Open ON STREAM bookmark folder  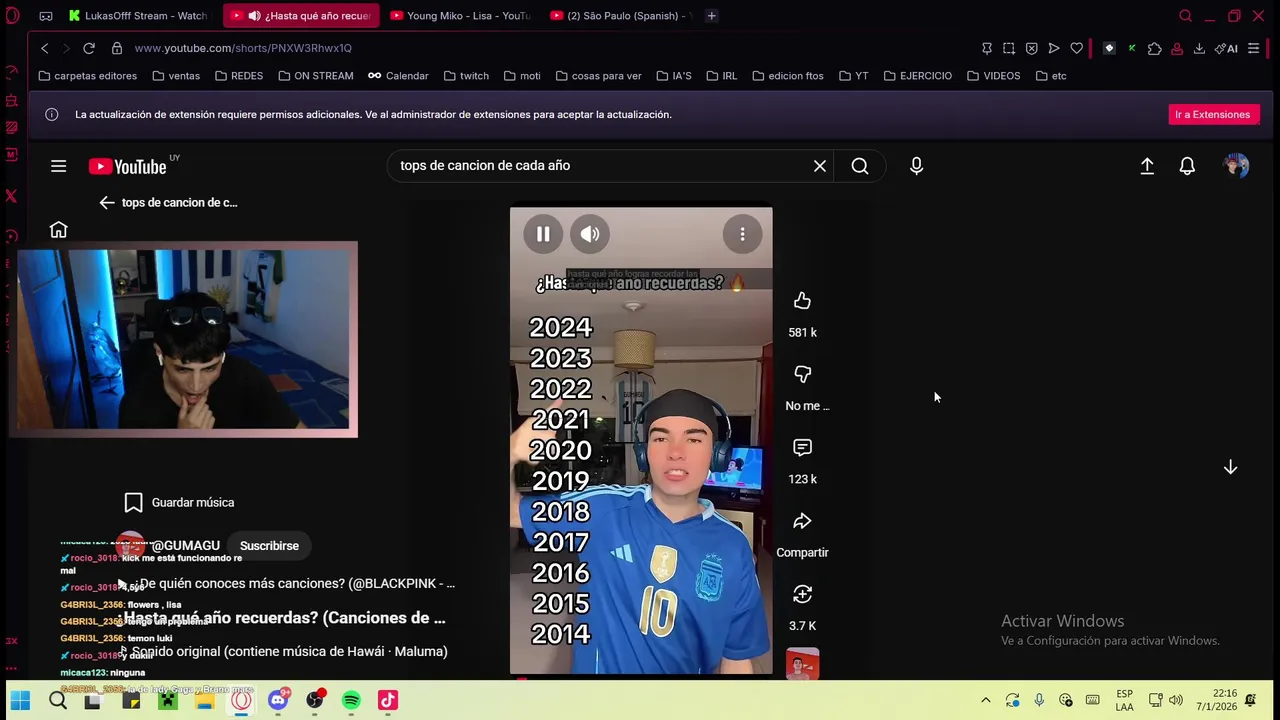315,76
